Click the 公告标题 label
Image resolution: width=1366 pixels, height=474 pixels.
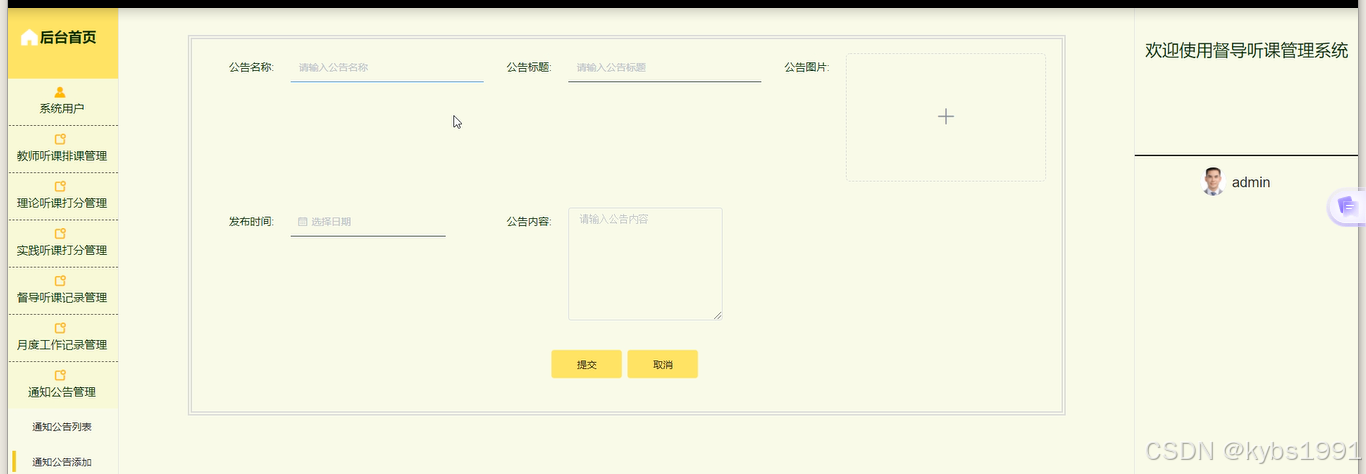(529, 67)
